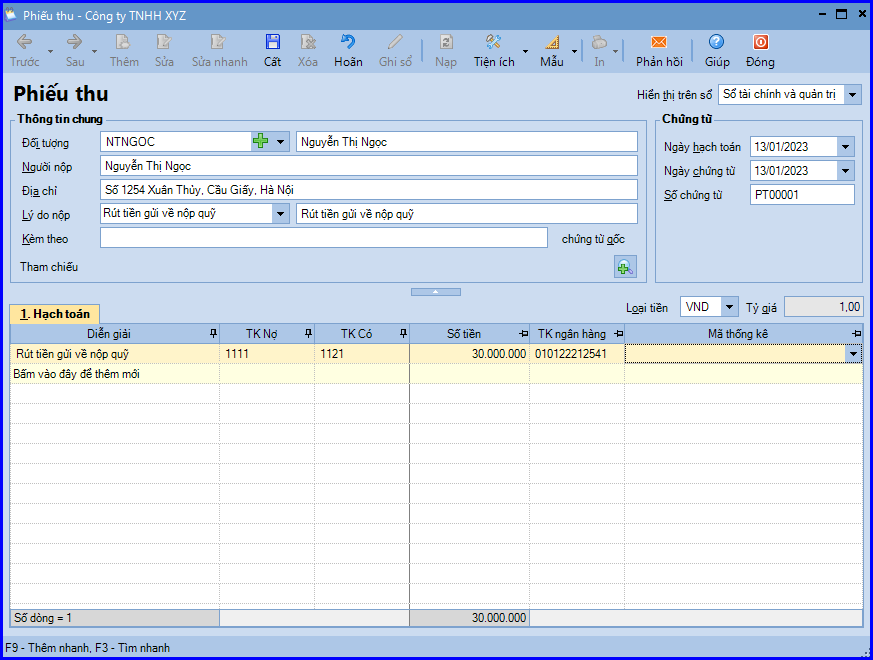The height and width of the screenshot is (660, 873).
Task: Open the Đối tượng dropdown list
Action: (280, 141)
